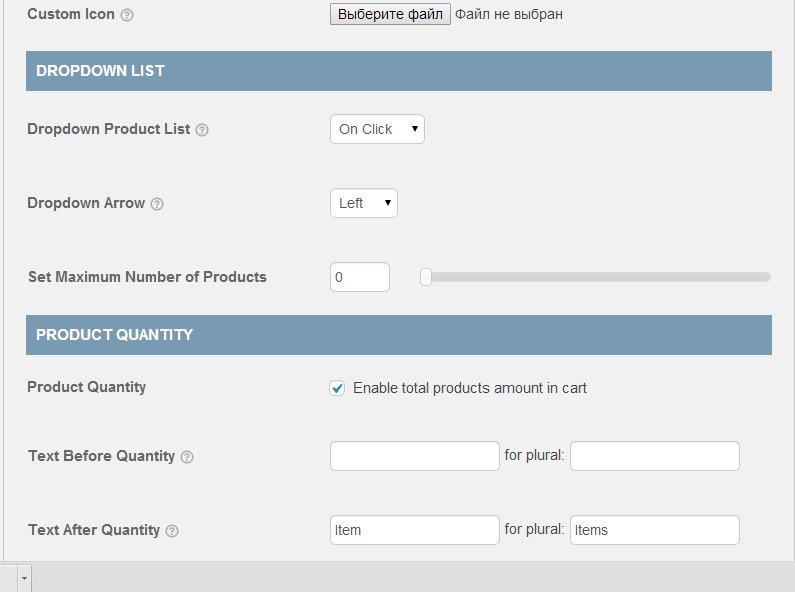Open the On Click dropdown
The width and height of the screenshot is (795, 592).
pyautogui.click(x=377, y=129)
